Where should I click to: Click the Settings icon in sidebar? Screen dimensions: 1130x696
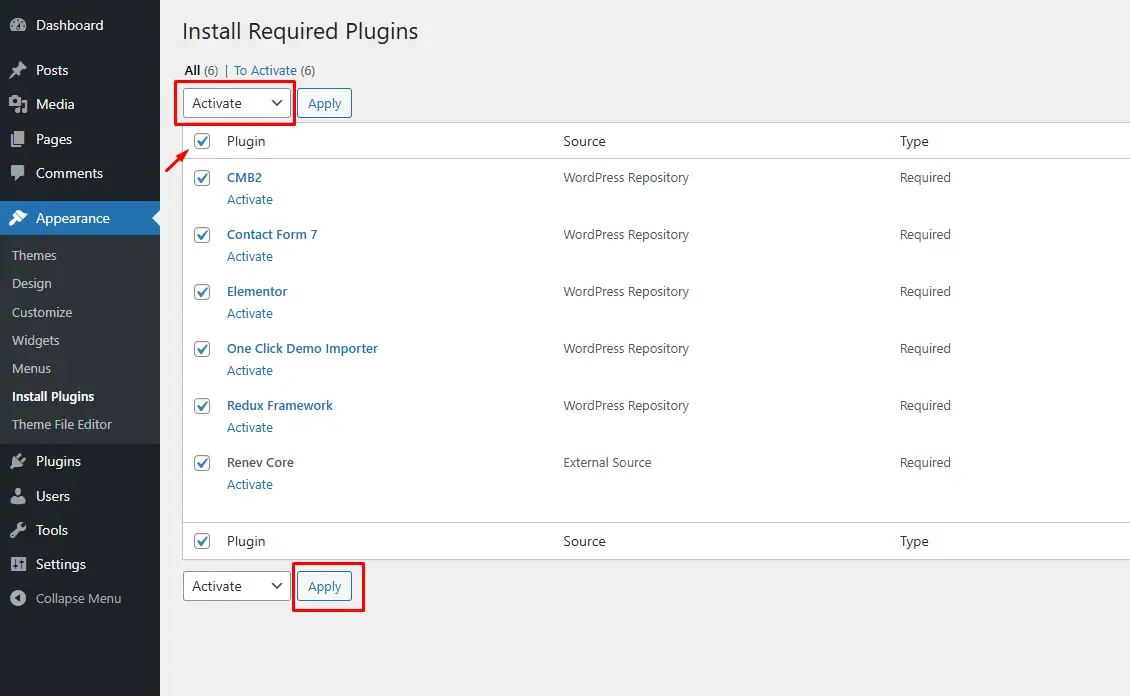point(18,564)
